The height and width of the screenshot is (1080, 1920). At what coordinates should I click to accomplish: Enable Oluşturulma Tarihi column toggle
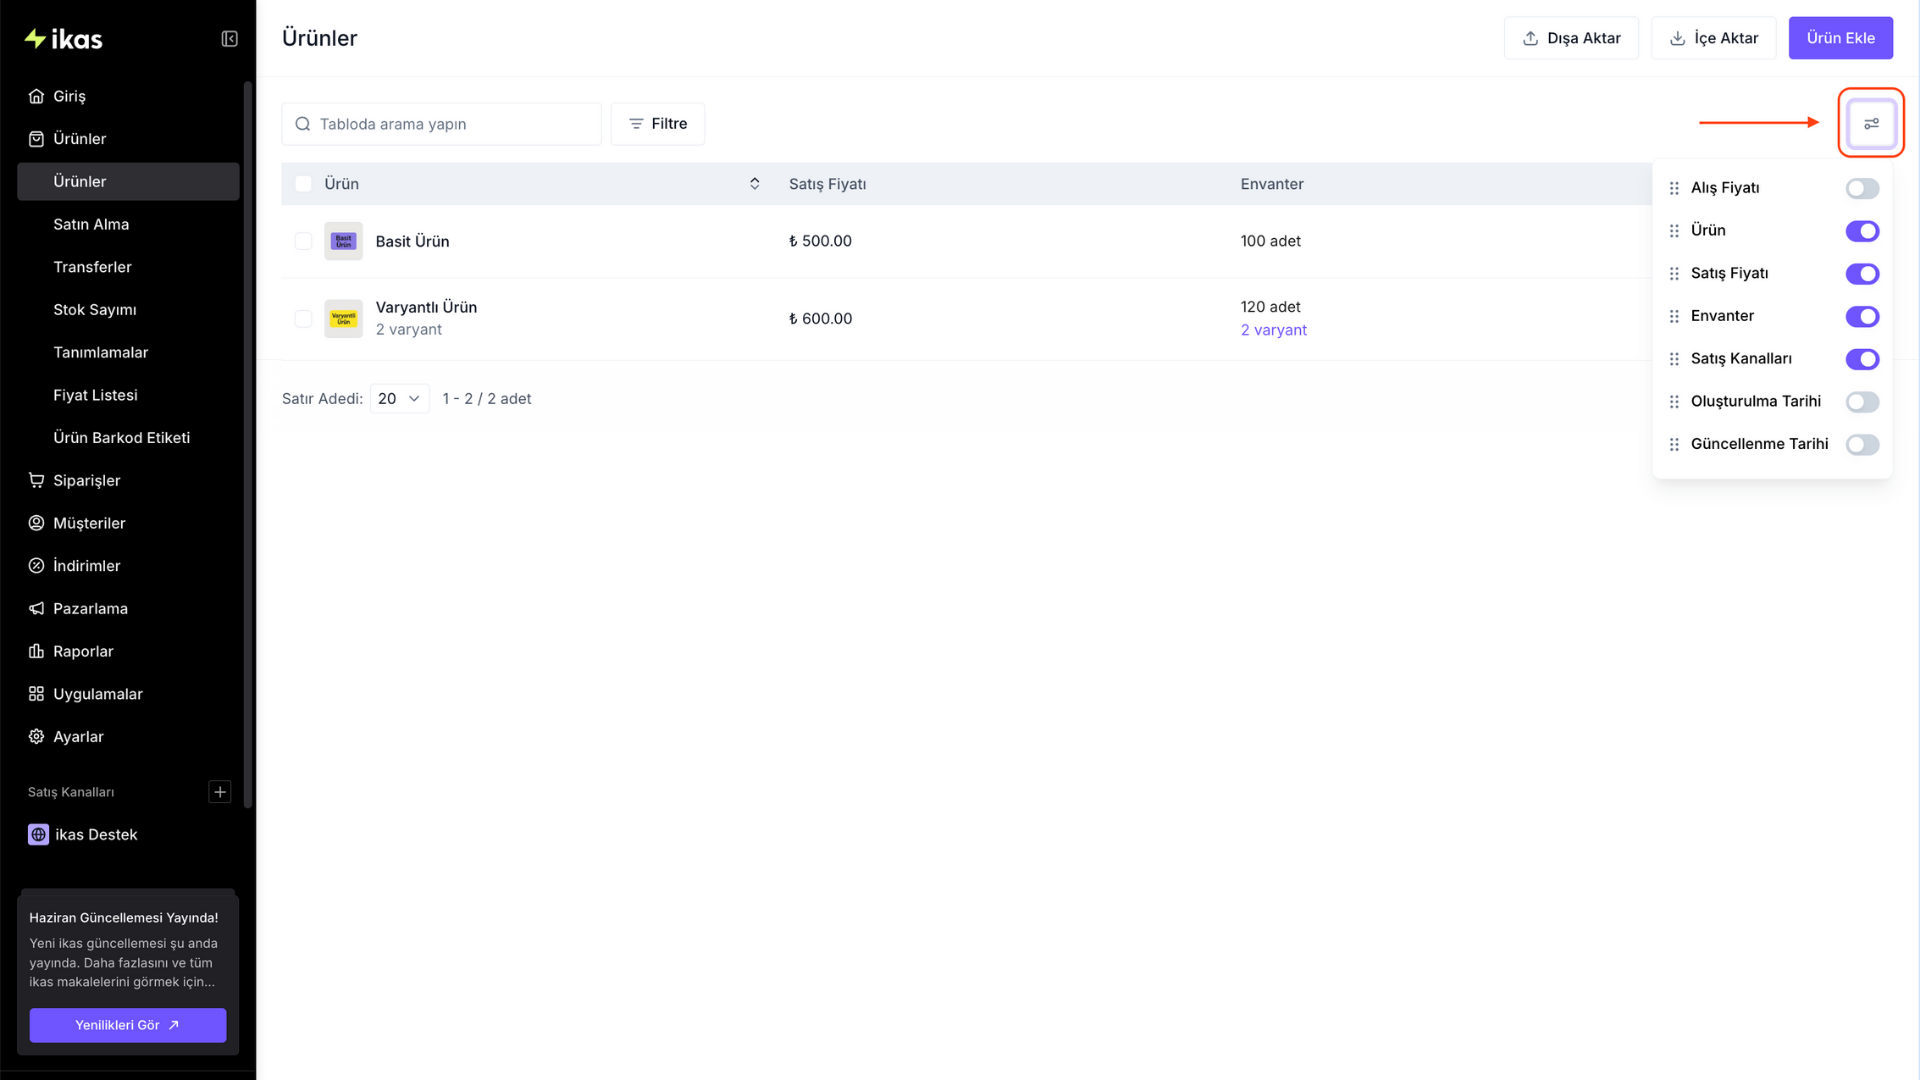(1862, 402)
